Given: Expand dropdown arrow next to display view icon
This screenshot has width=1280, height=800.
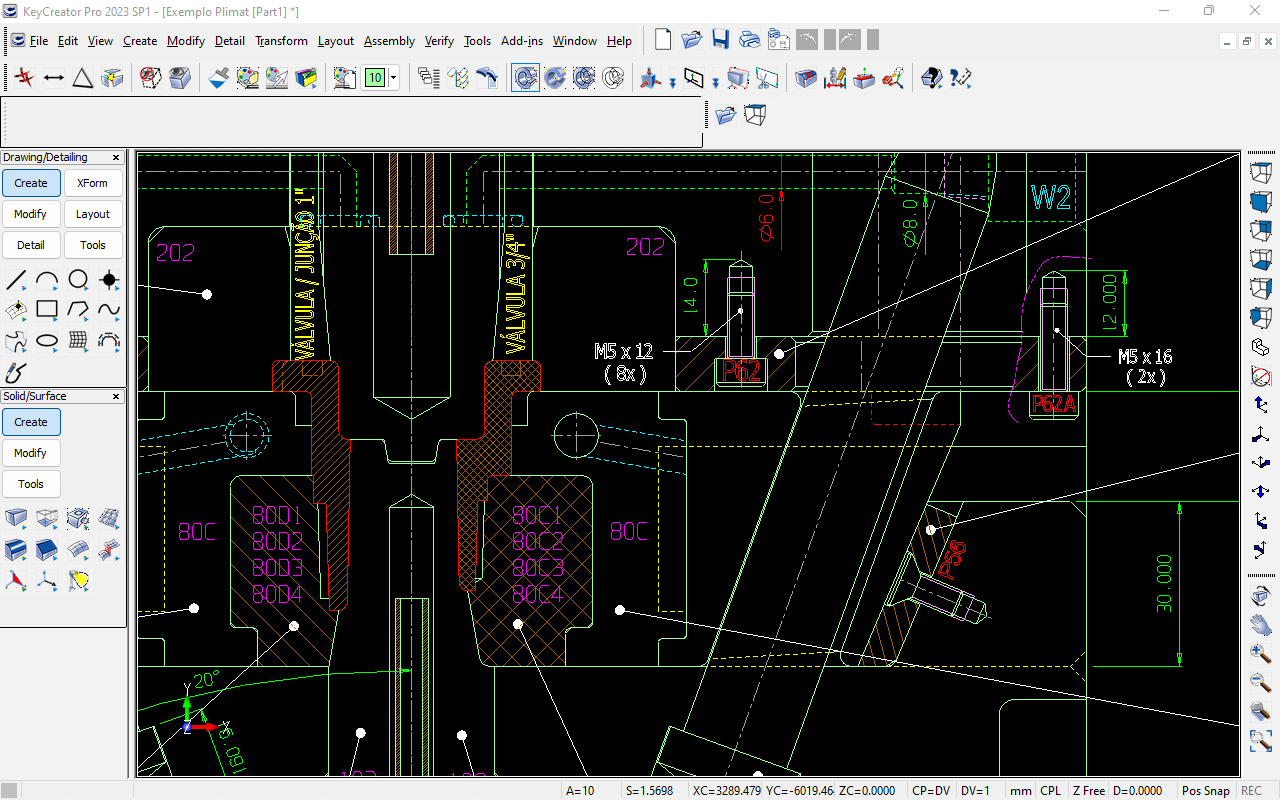Looking at the screenshot, I should (715, 82).
